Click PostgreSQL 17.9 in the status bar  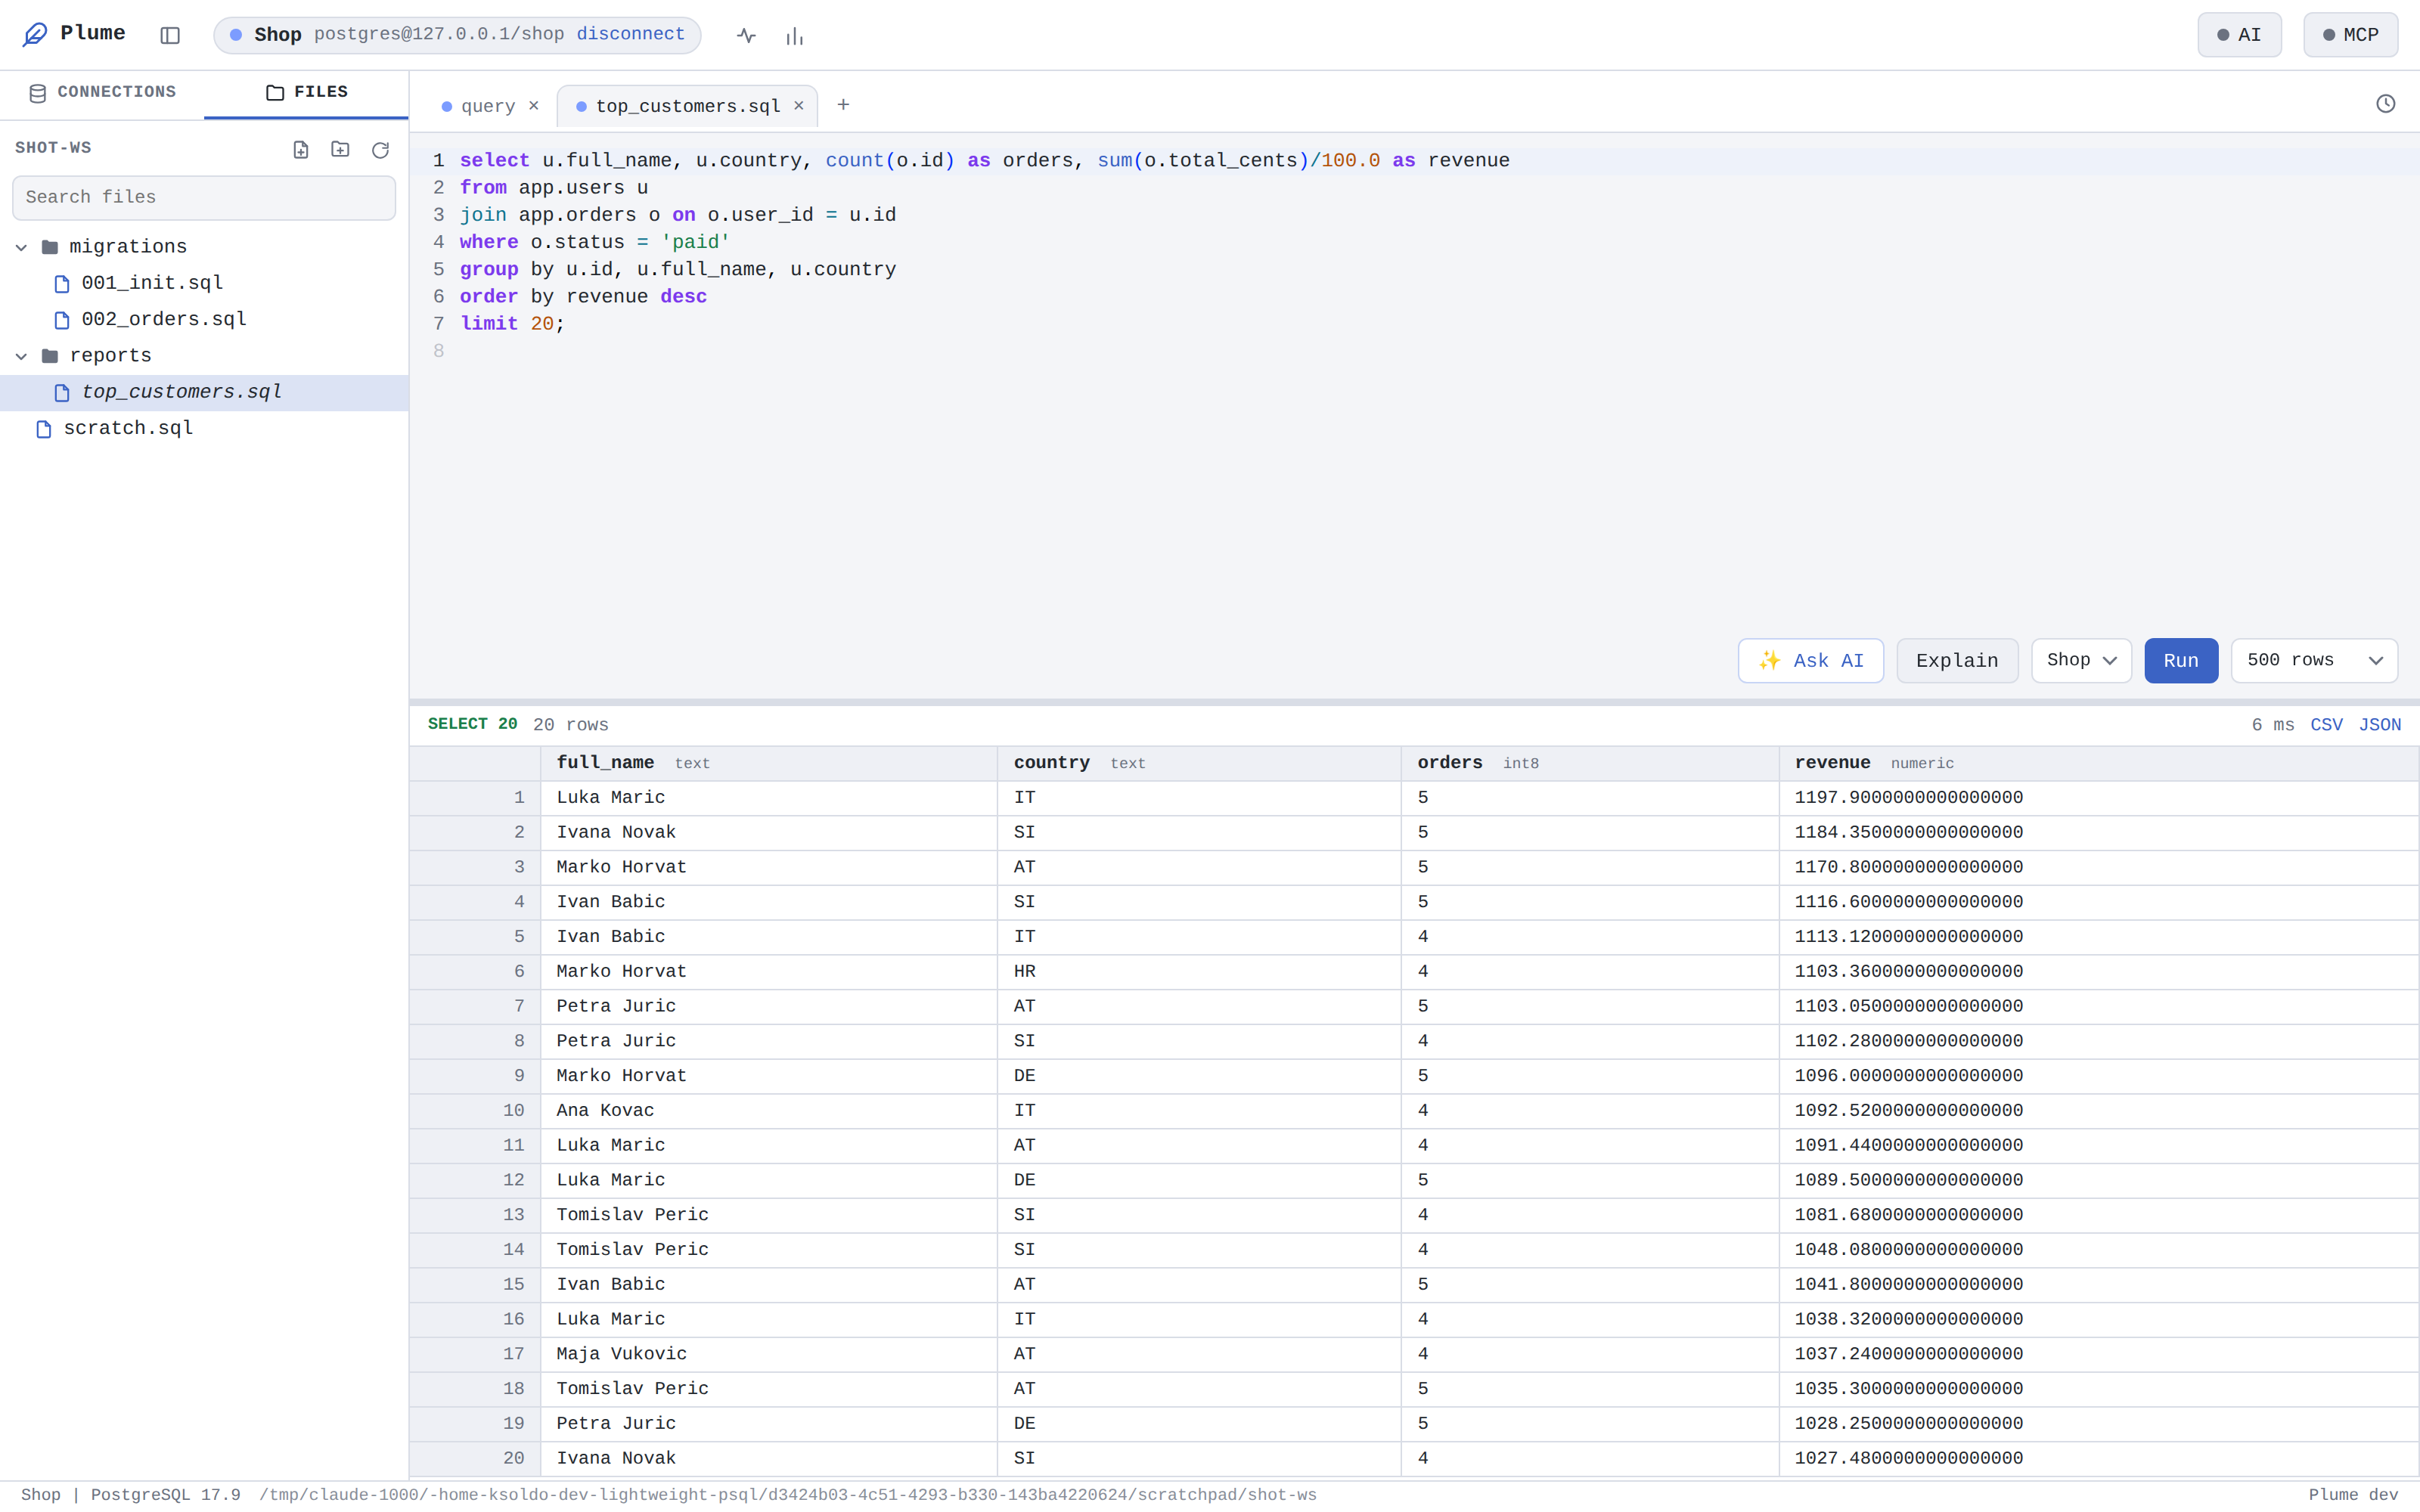tap(165, 1495)
